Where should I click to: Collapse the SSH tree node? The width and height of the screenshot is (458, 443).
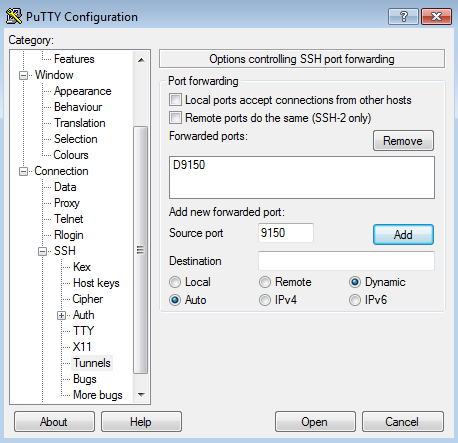pyautogui.click(x=42, y=251)
